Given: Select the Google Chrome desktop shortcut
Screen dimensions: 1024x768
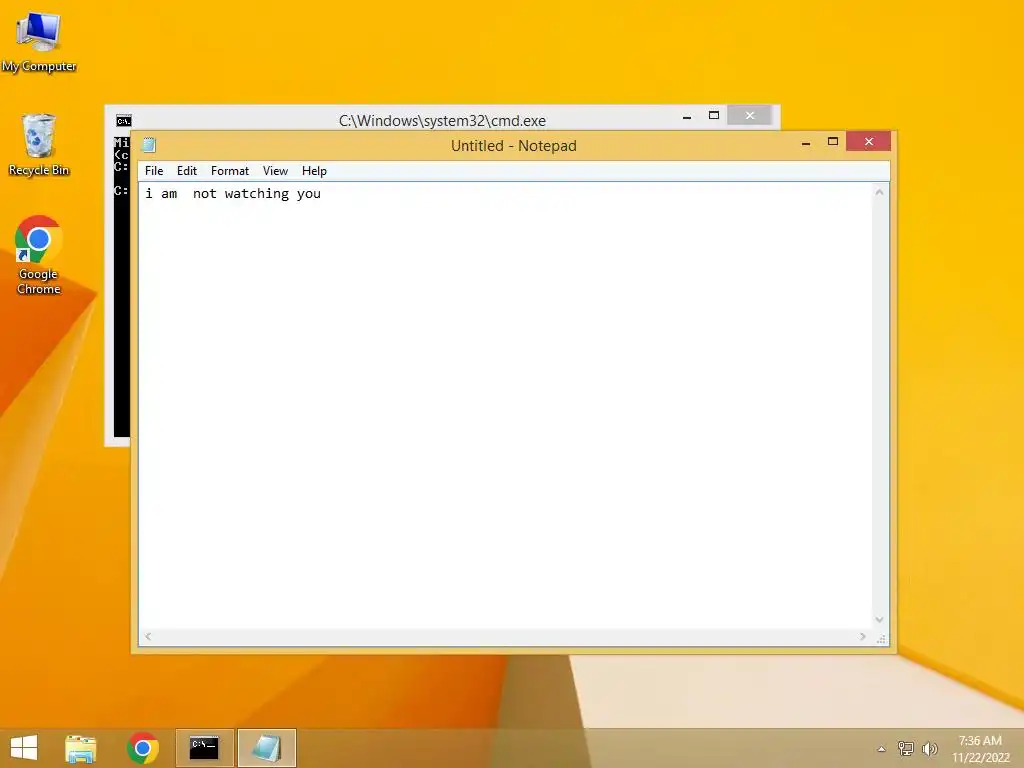Looking at the screenshot, I should coord(39,255).
